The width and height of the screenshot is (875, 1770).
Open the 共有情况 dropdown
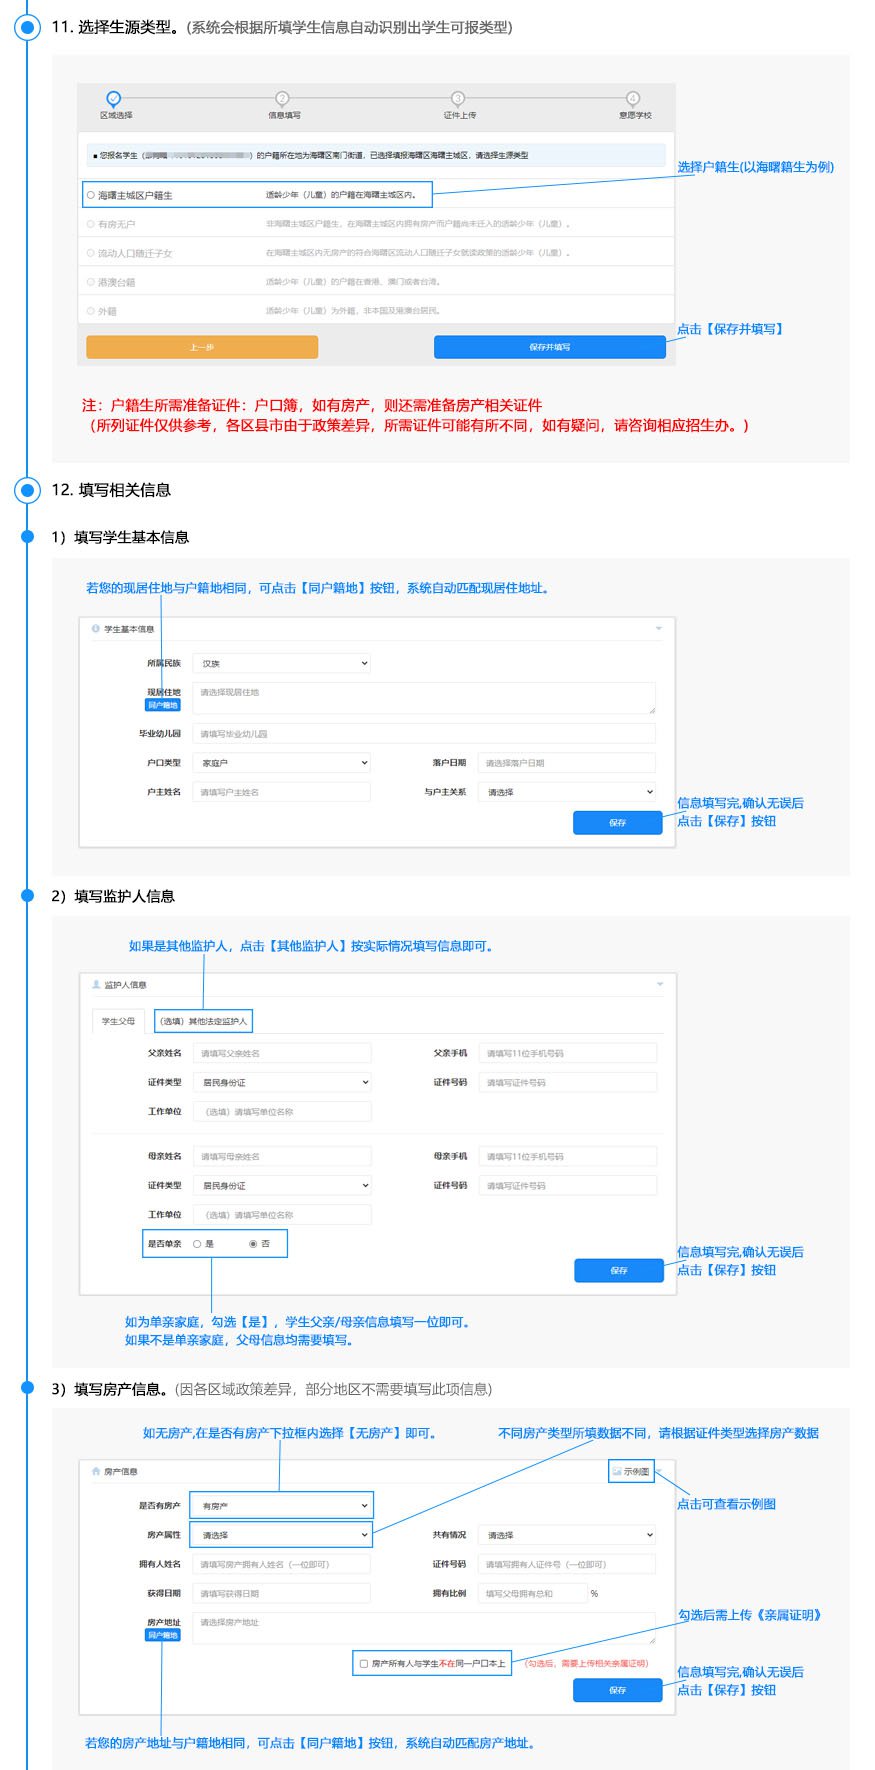point(568,1535)
